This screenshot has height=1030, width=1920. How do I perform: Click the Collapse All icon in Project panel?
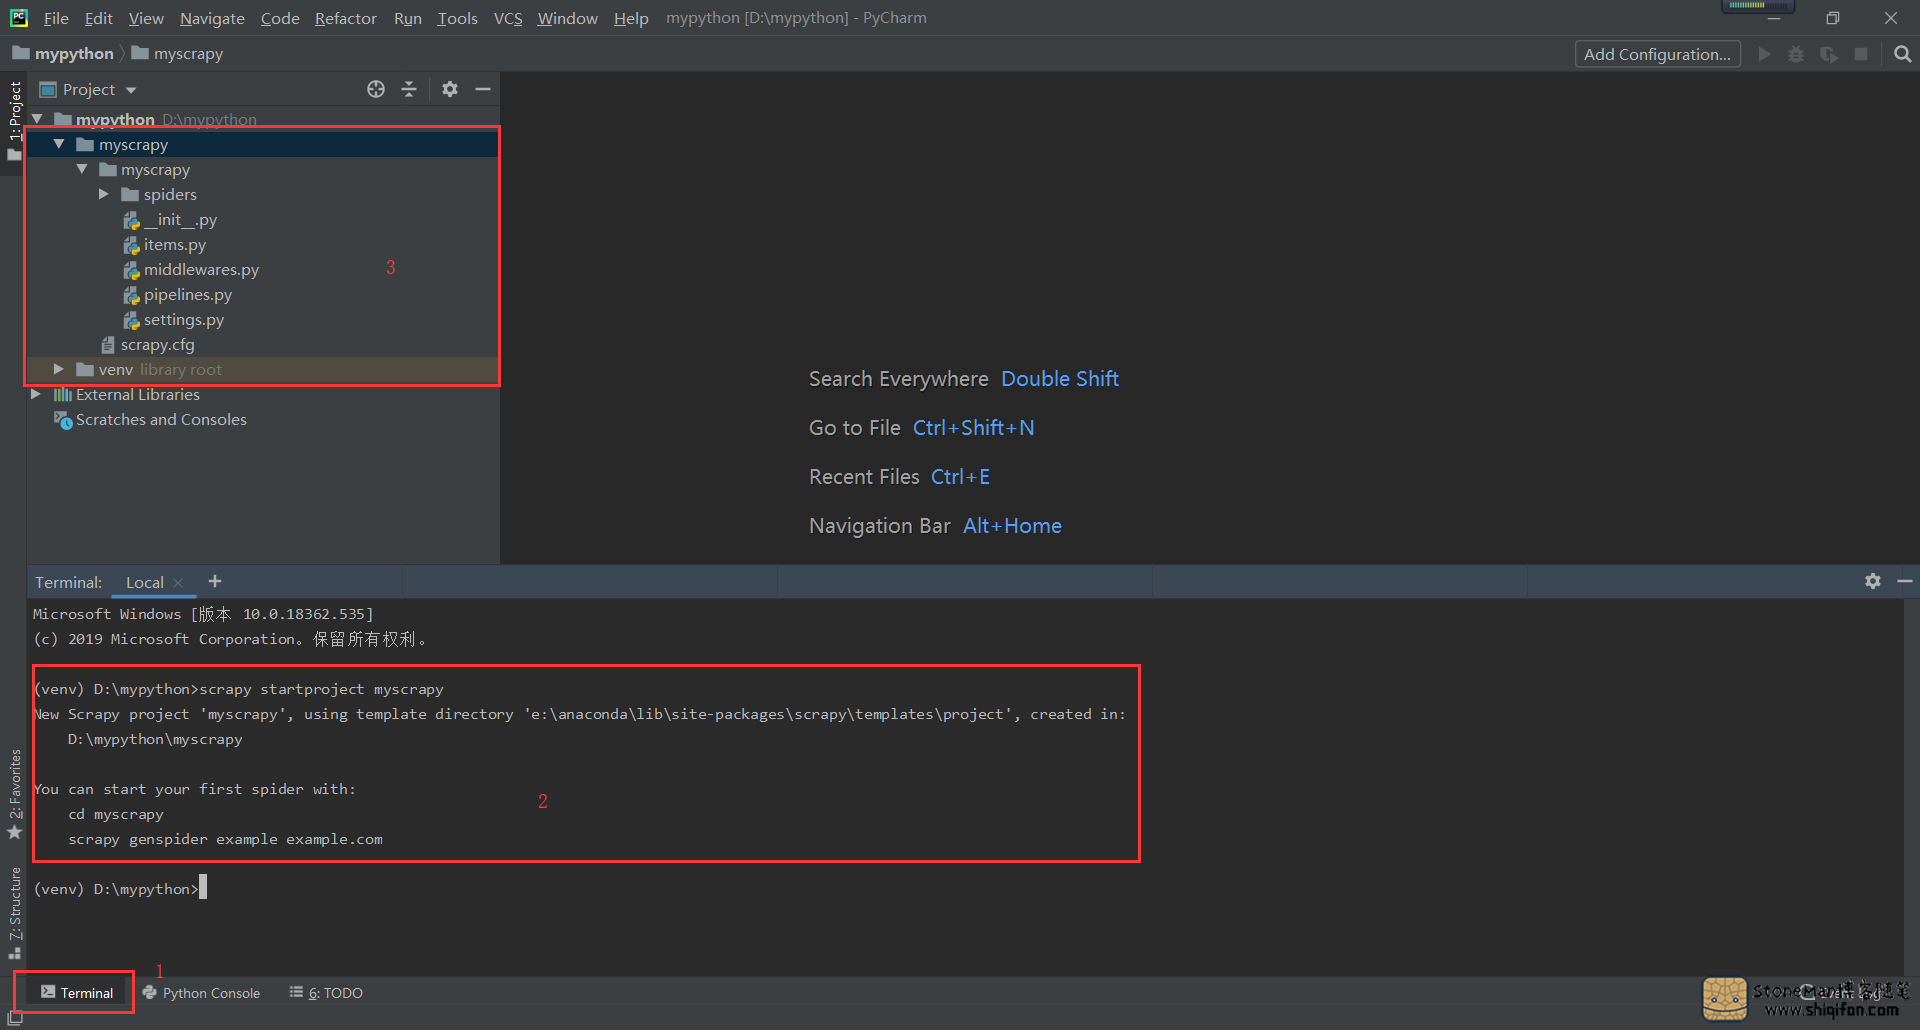pyautogui.click(x=409, y=89)
